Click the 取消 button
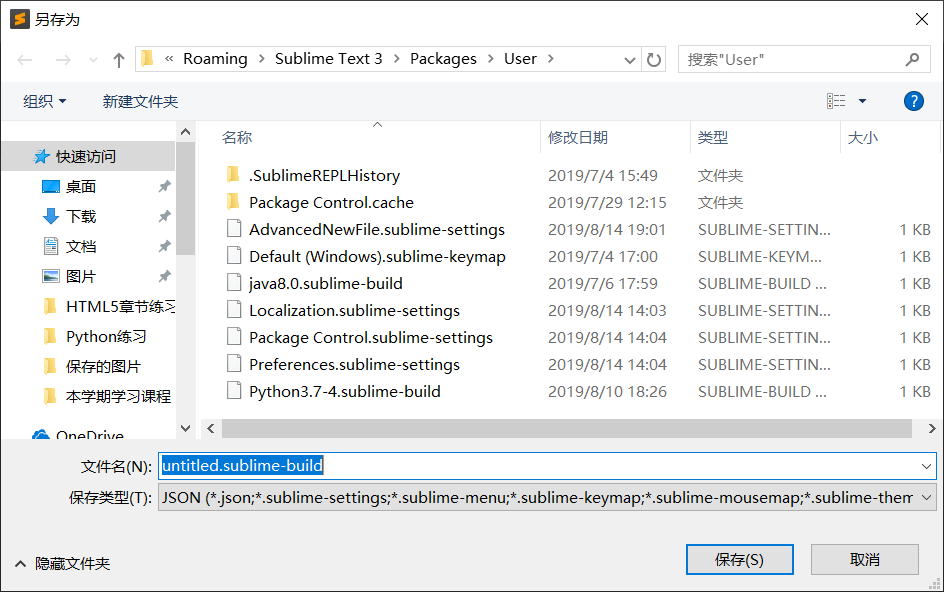 864,560
